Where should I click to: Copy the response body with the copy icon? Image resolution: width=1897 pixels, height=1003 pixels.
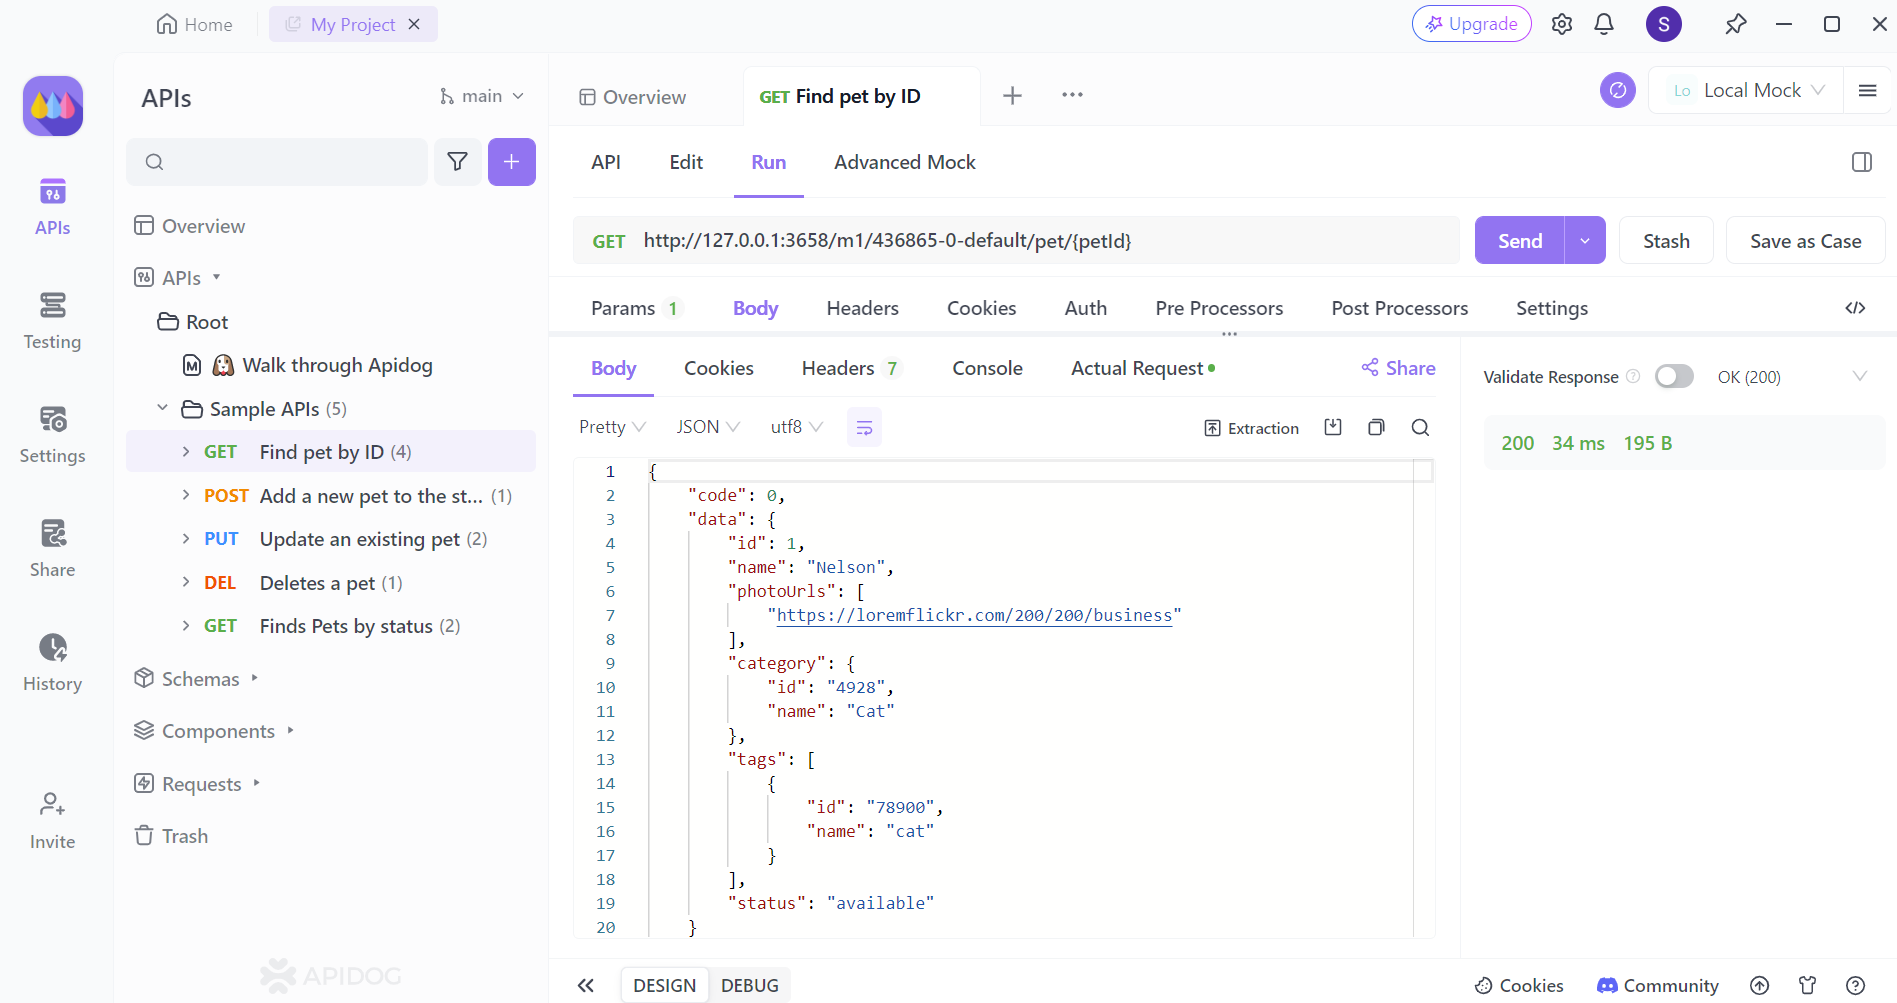coord(1376,427)
